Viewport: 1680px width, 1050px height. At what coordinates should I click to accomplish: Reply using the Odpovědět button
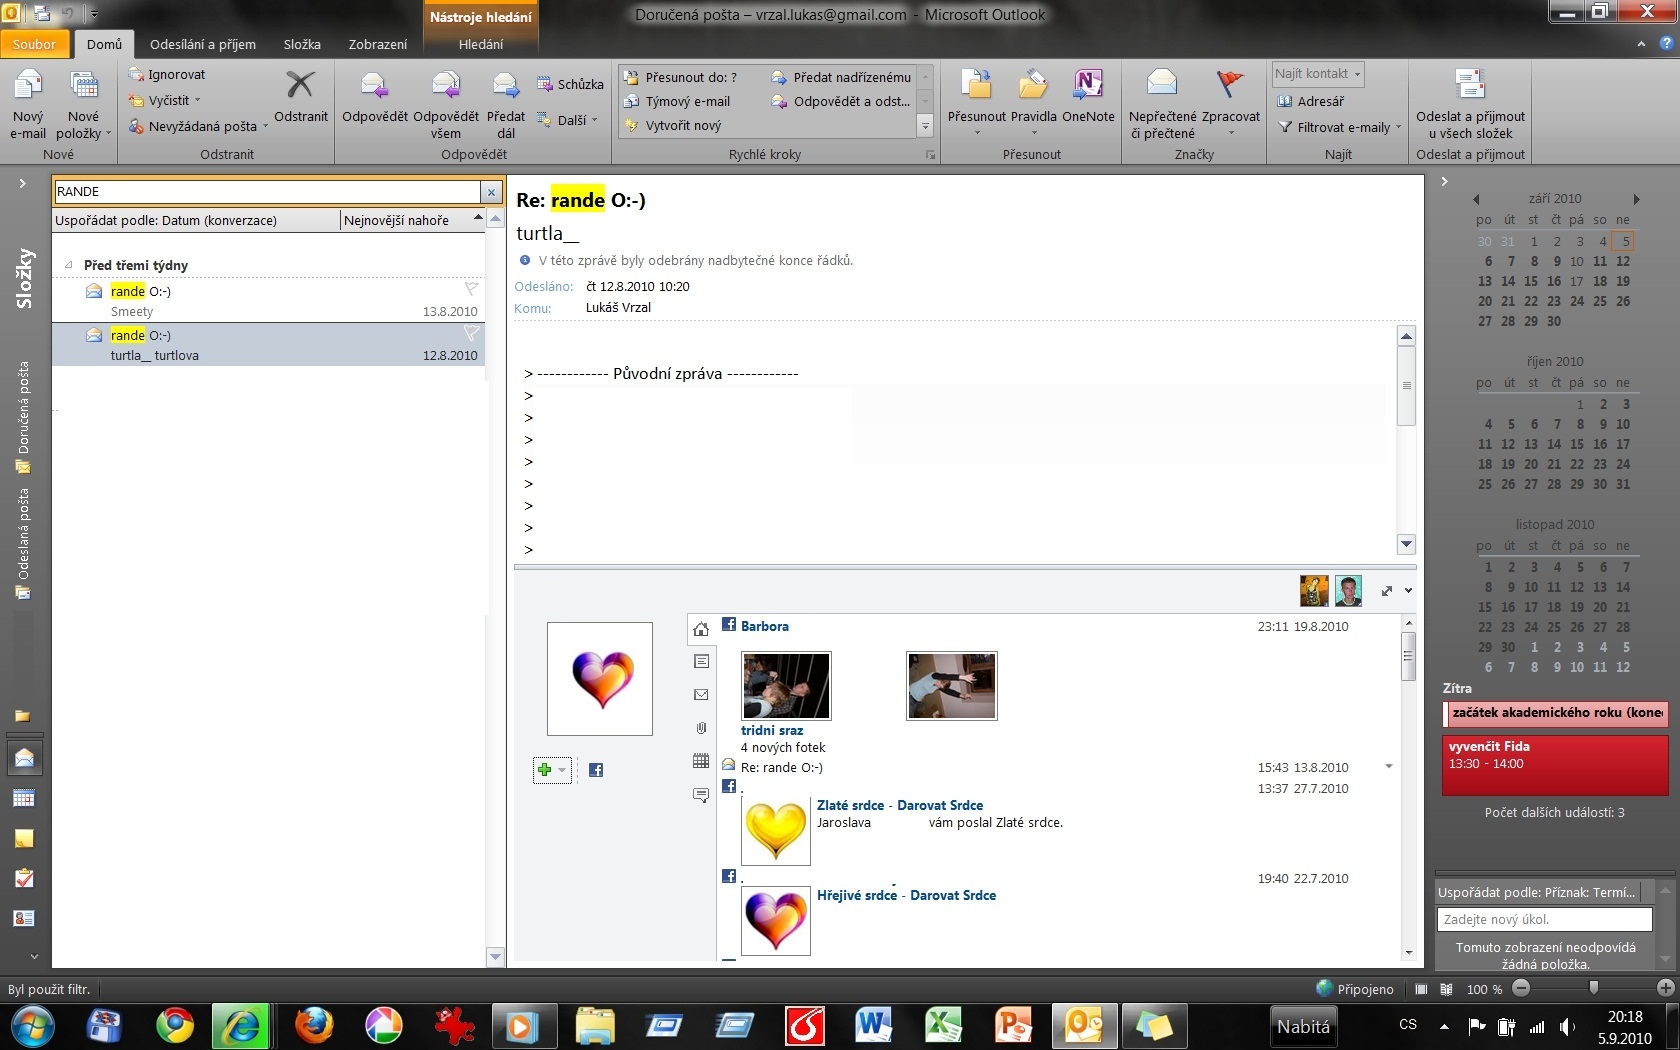pyautogui.click(x=375, y=98)
